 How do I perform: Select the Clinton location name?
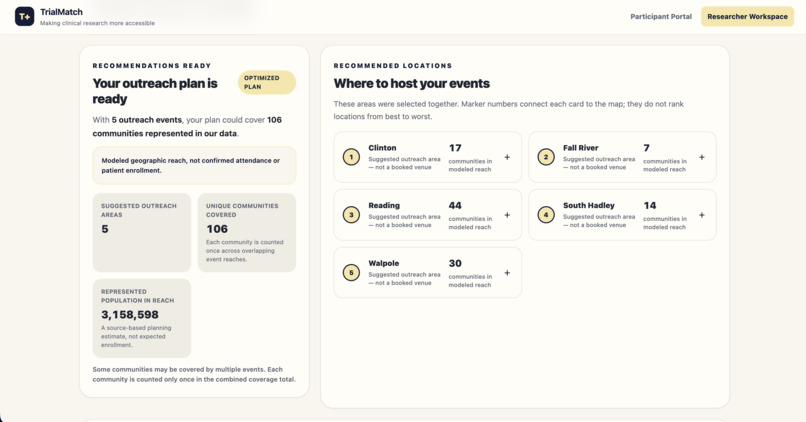point(382,148)
